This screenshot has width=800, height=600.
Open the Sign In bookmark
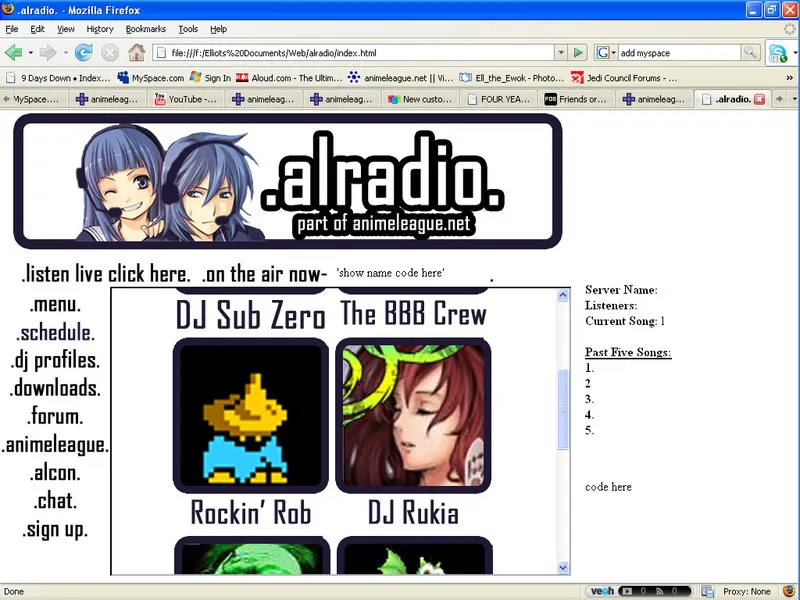click(x=210, y=78)
